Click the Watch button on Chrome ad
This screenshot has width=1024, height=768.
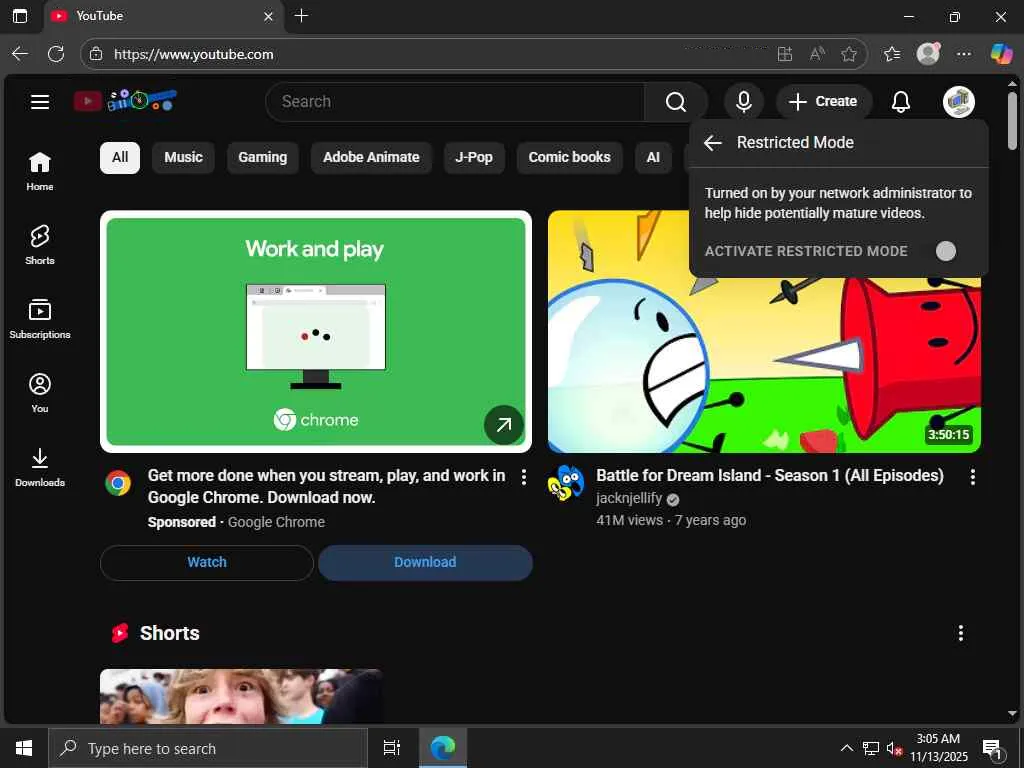tap(207, 562)
